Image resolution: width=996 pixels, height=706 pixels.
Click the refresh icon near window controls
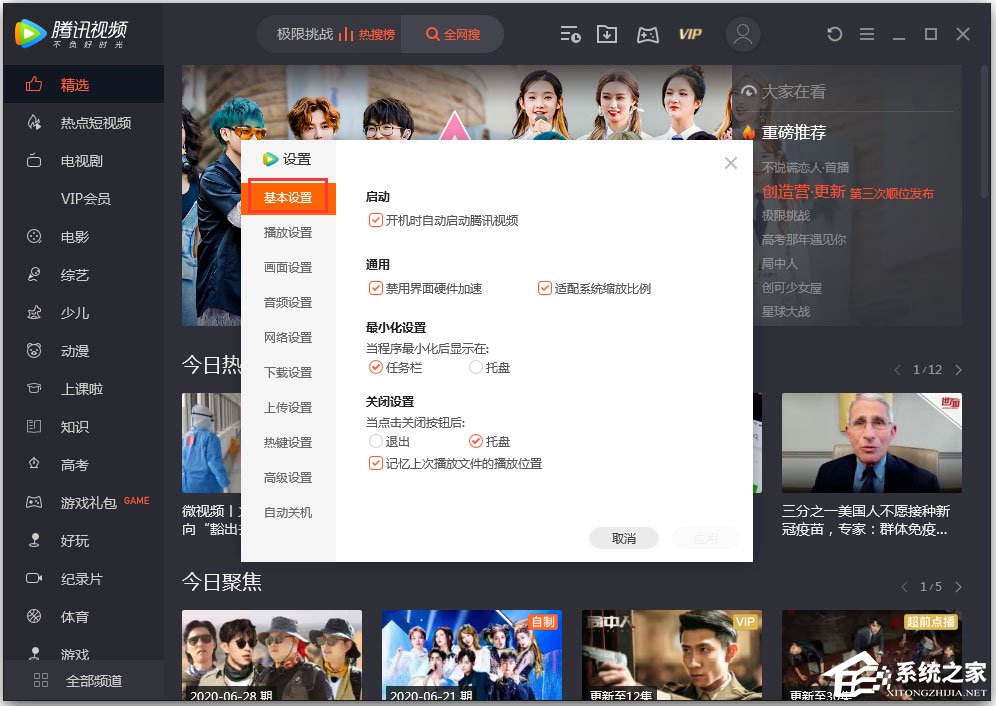pos(835,33)
